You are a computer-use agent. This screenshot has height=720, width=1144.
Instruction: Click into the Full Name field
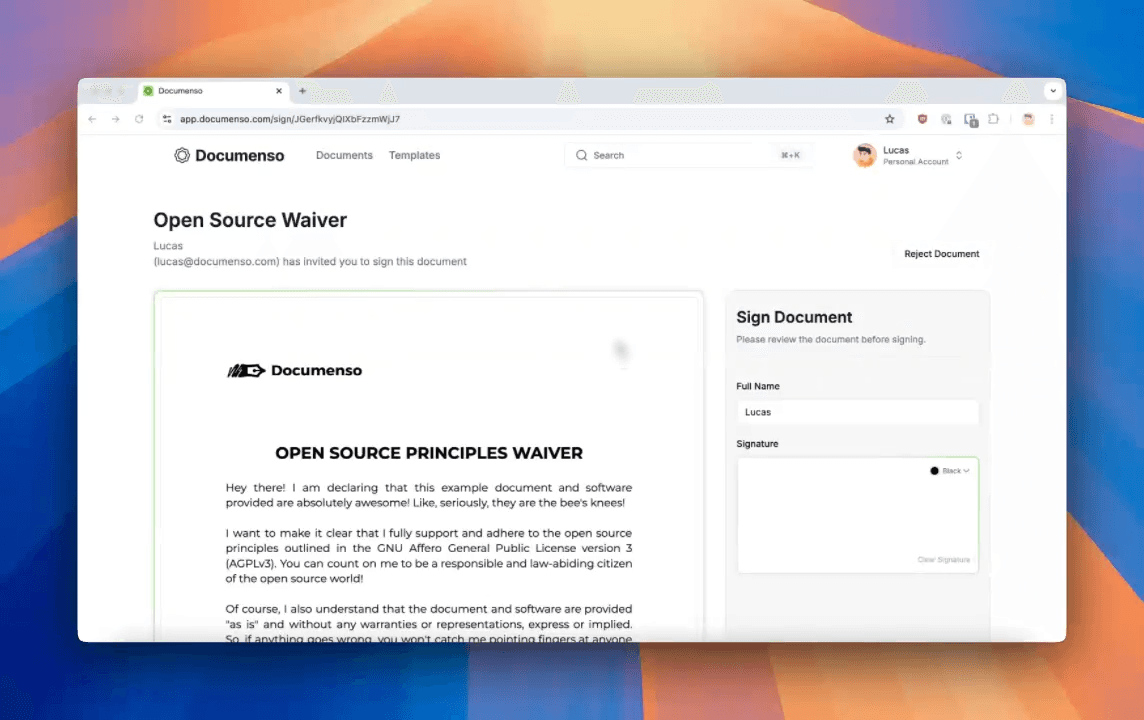pyautogui.click(x=857, y=412)
